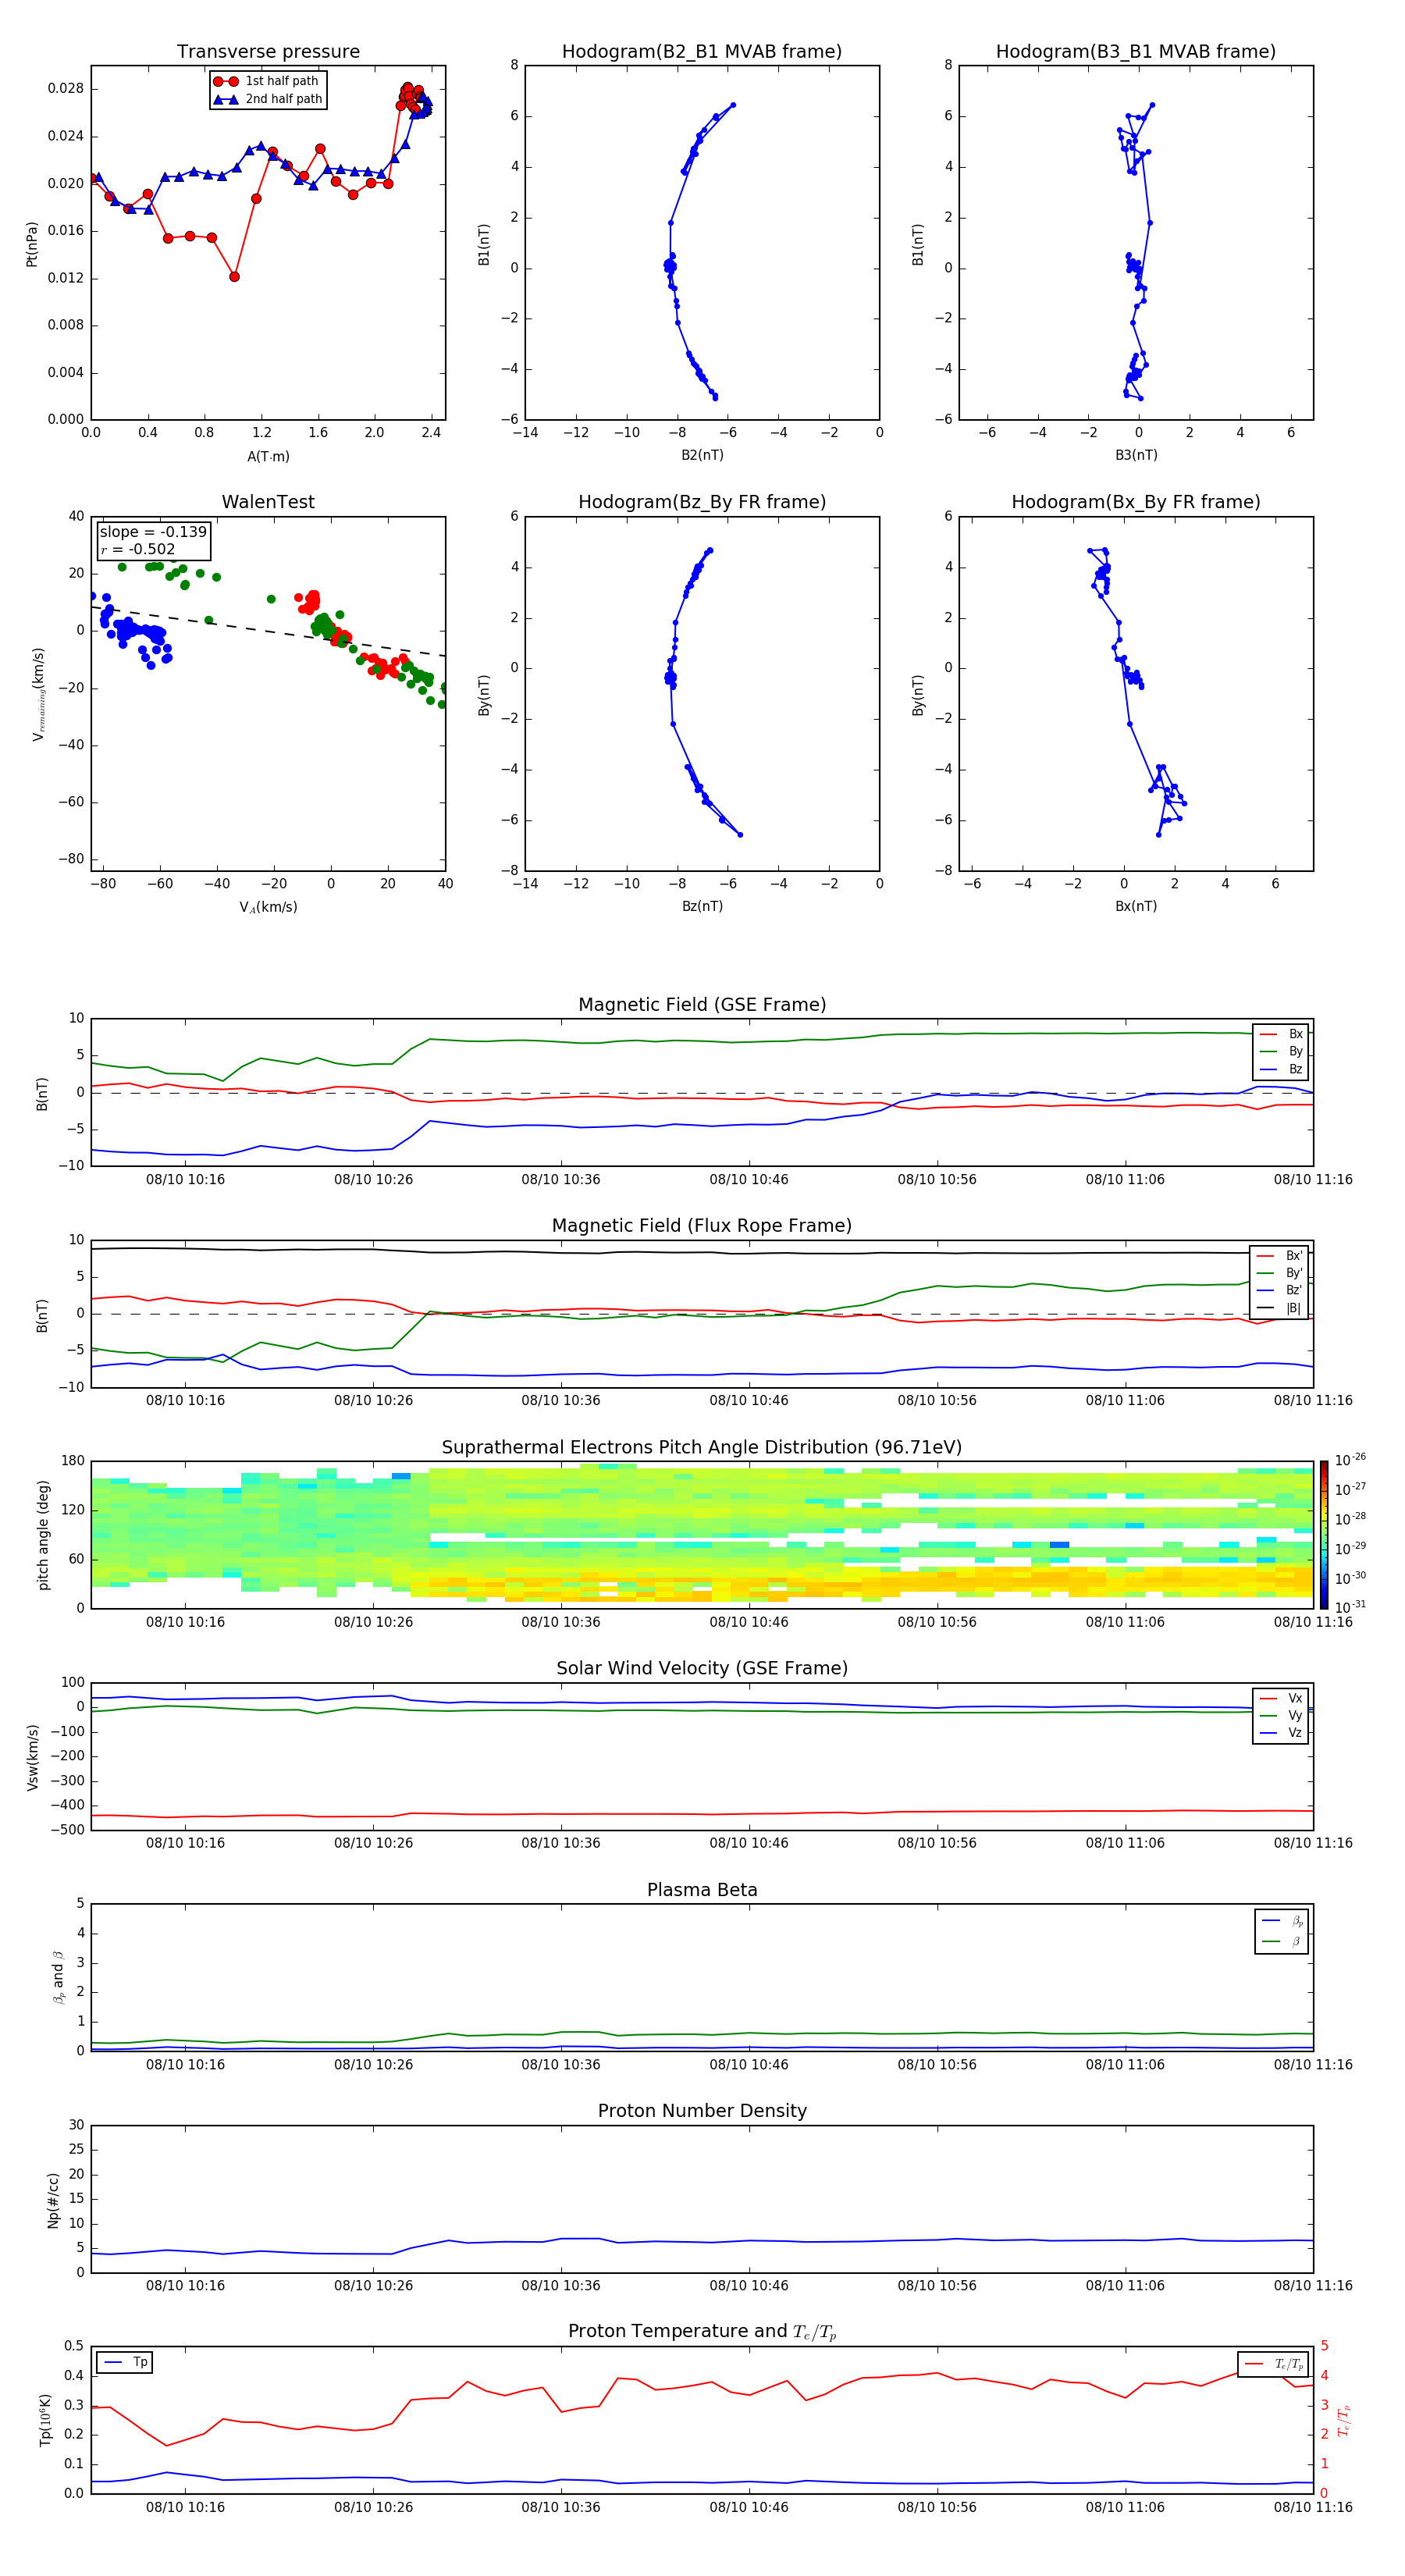Select '1st half path' legend entry
The width and height of the screenshot is (1405, 2576).
point(267,81)
